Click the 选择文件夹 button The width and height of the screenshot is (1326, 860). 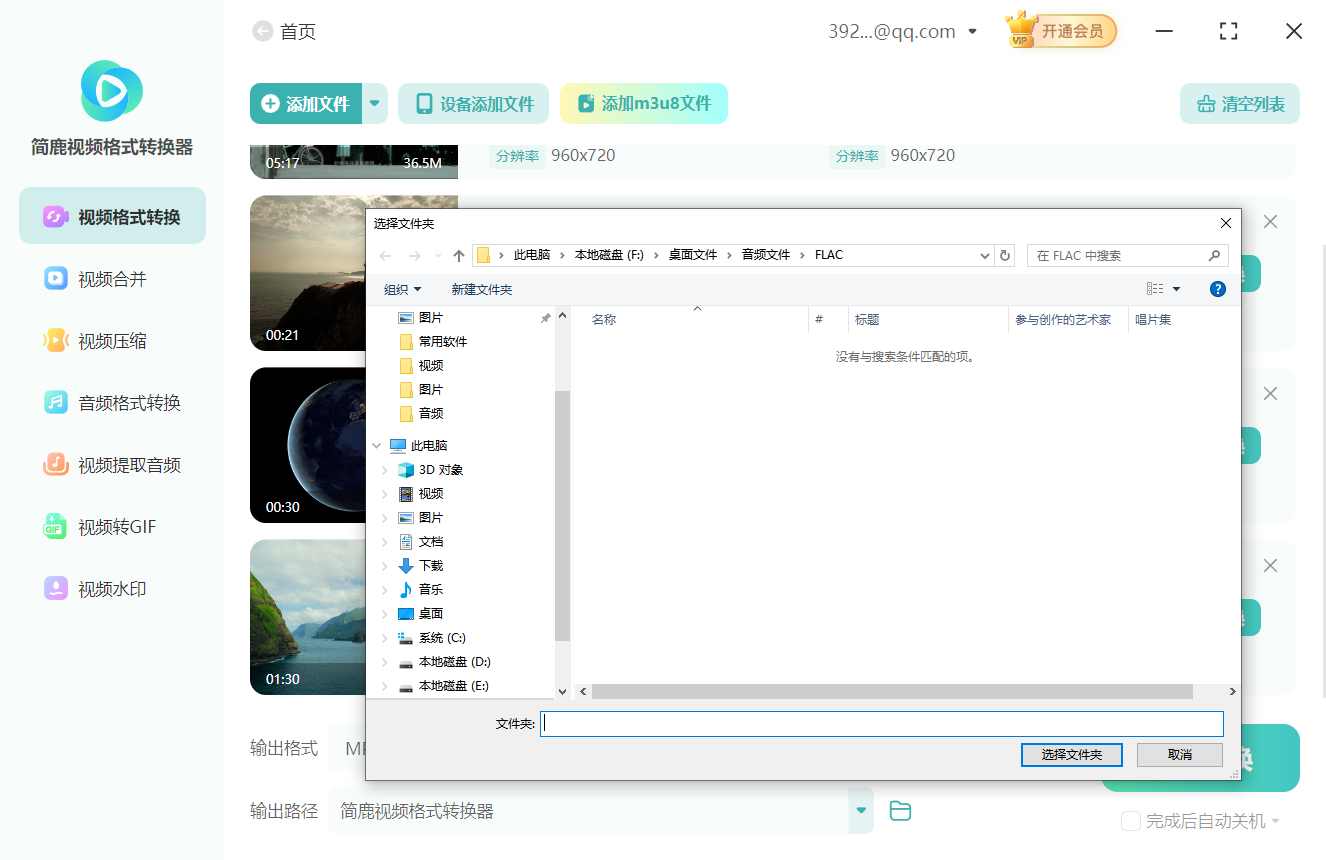1071,755
